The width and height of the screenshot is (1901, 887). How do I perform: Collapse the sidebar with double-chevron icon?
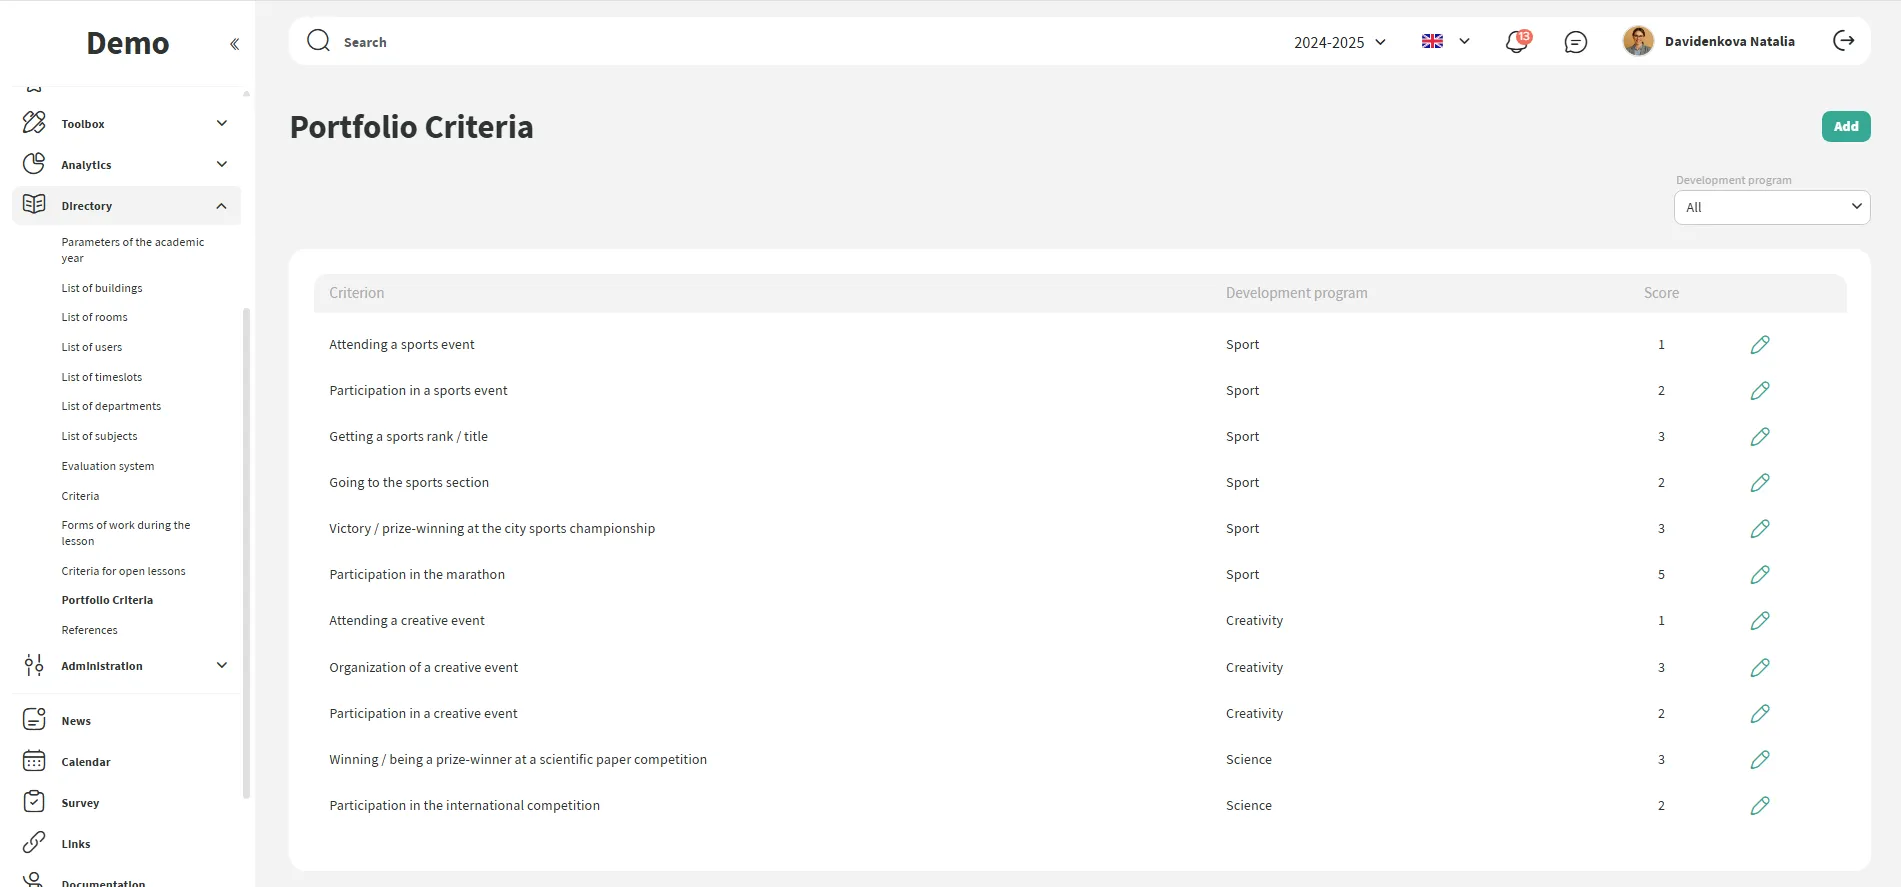234,44
